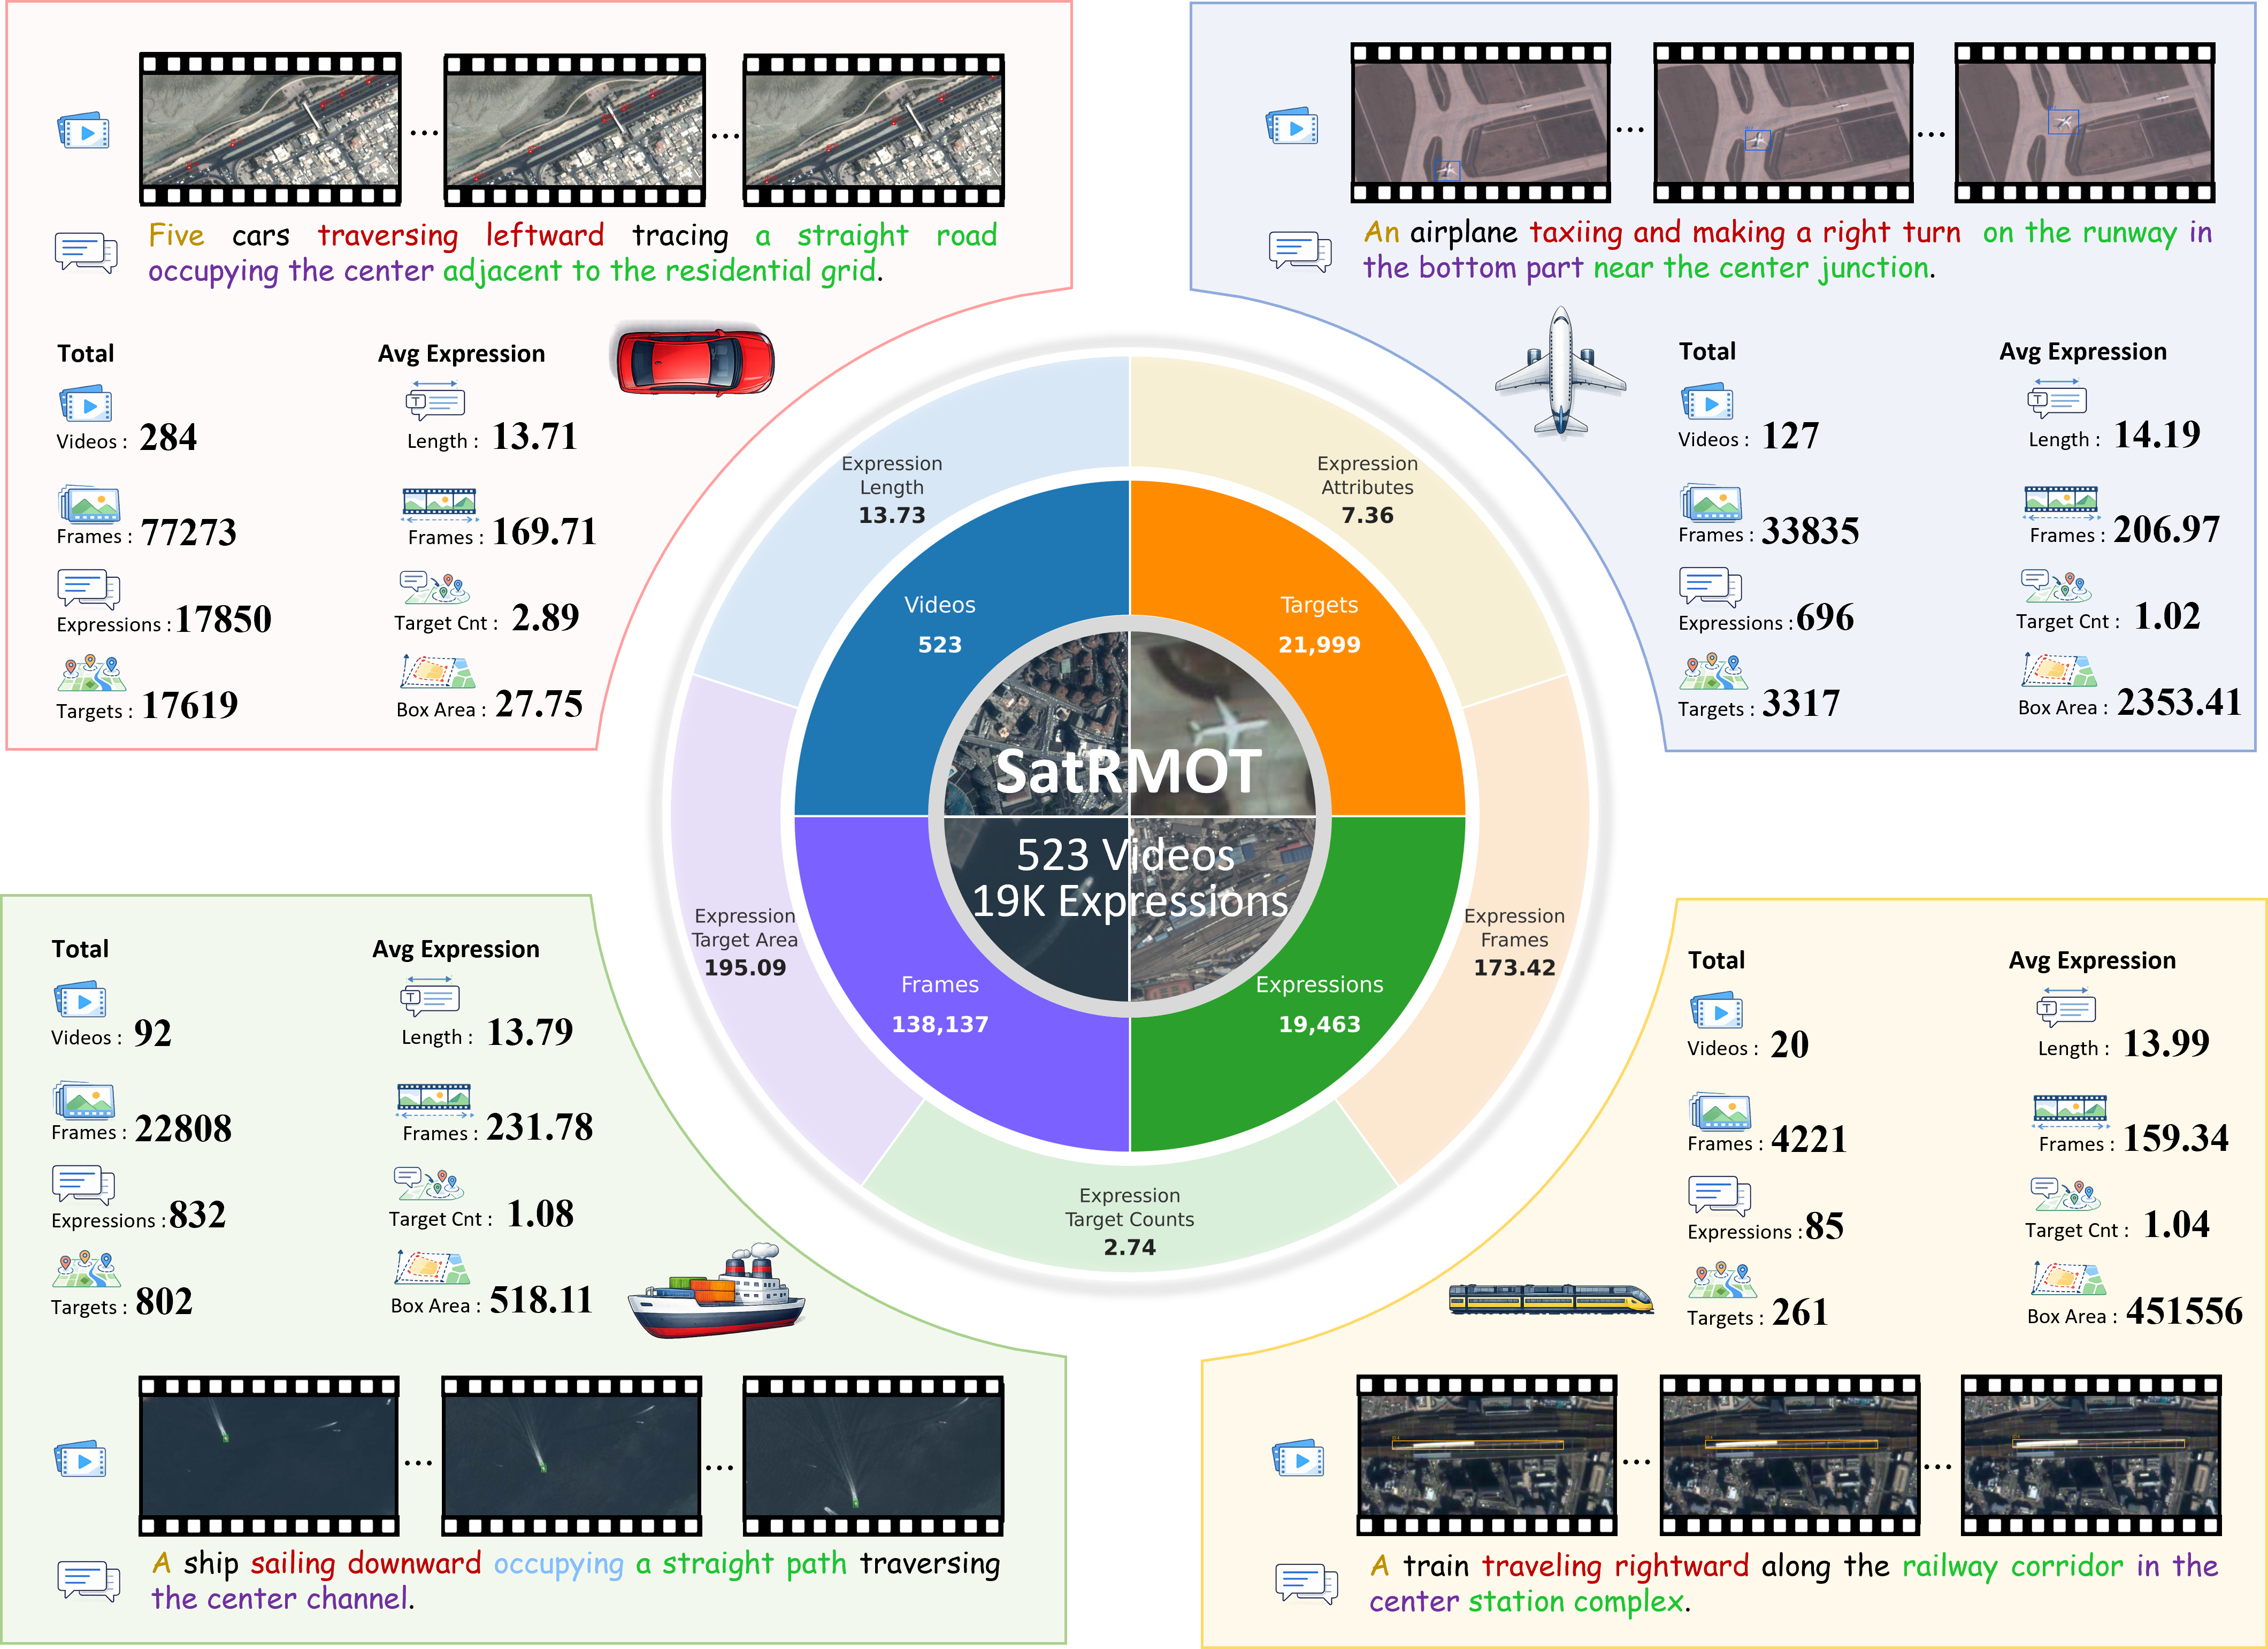
Task: Click chat icon next to 'A ship sailing' caption
Action: tap(89, 1581)
